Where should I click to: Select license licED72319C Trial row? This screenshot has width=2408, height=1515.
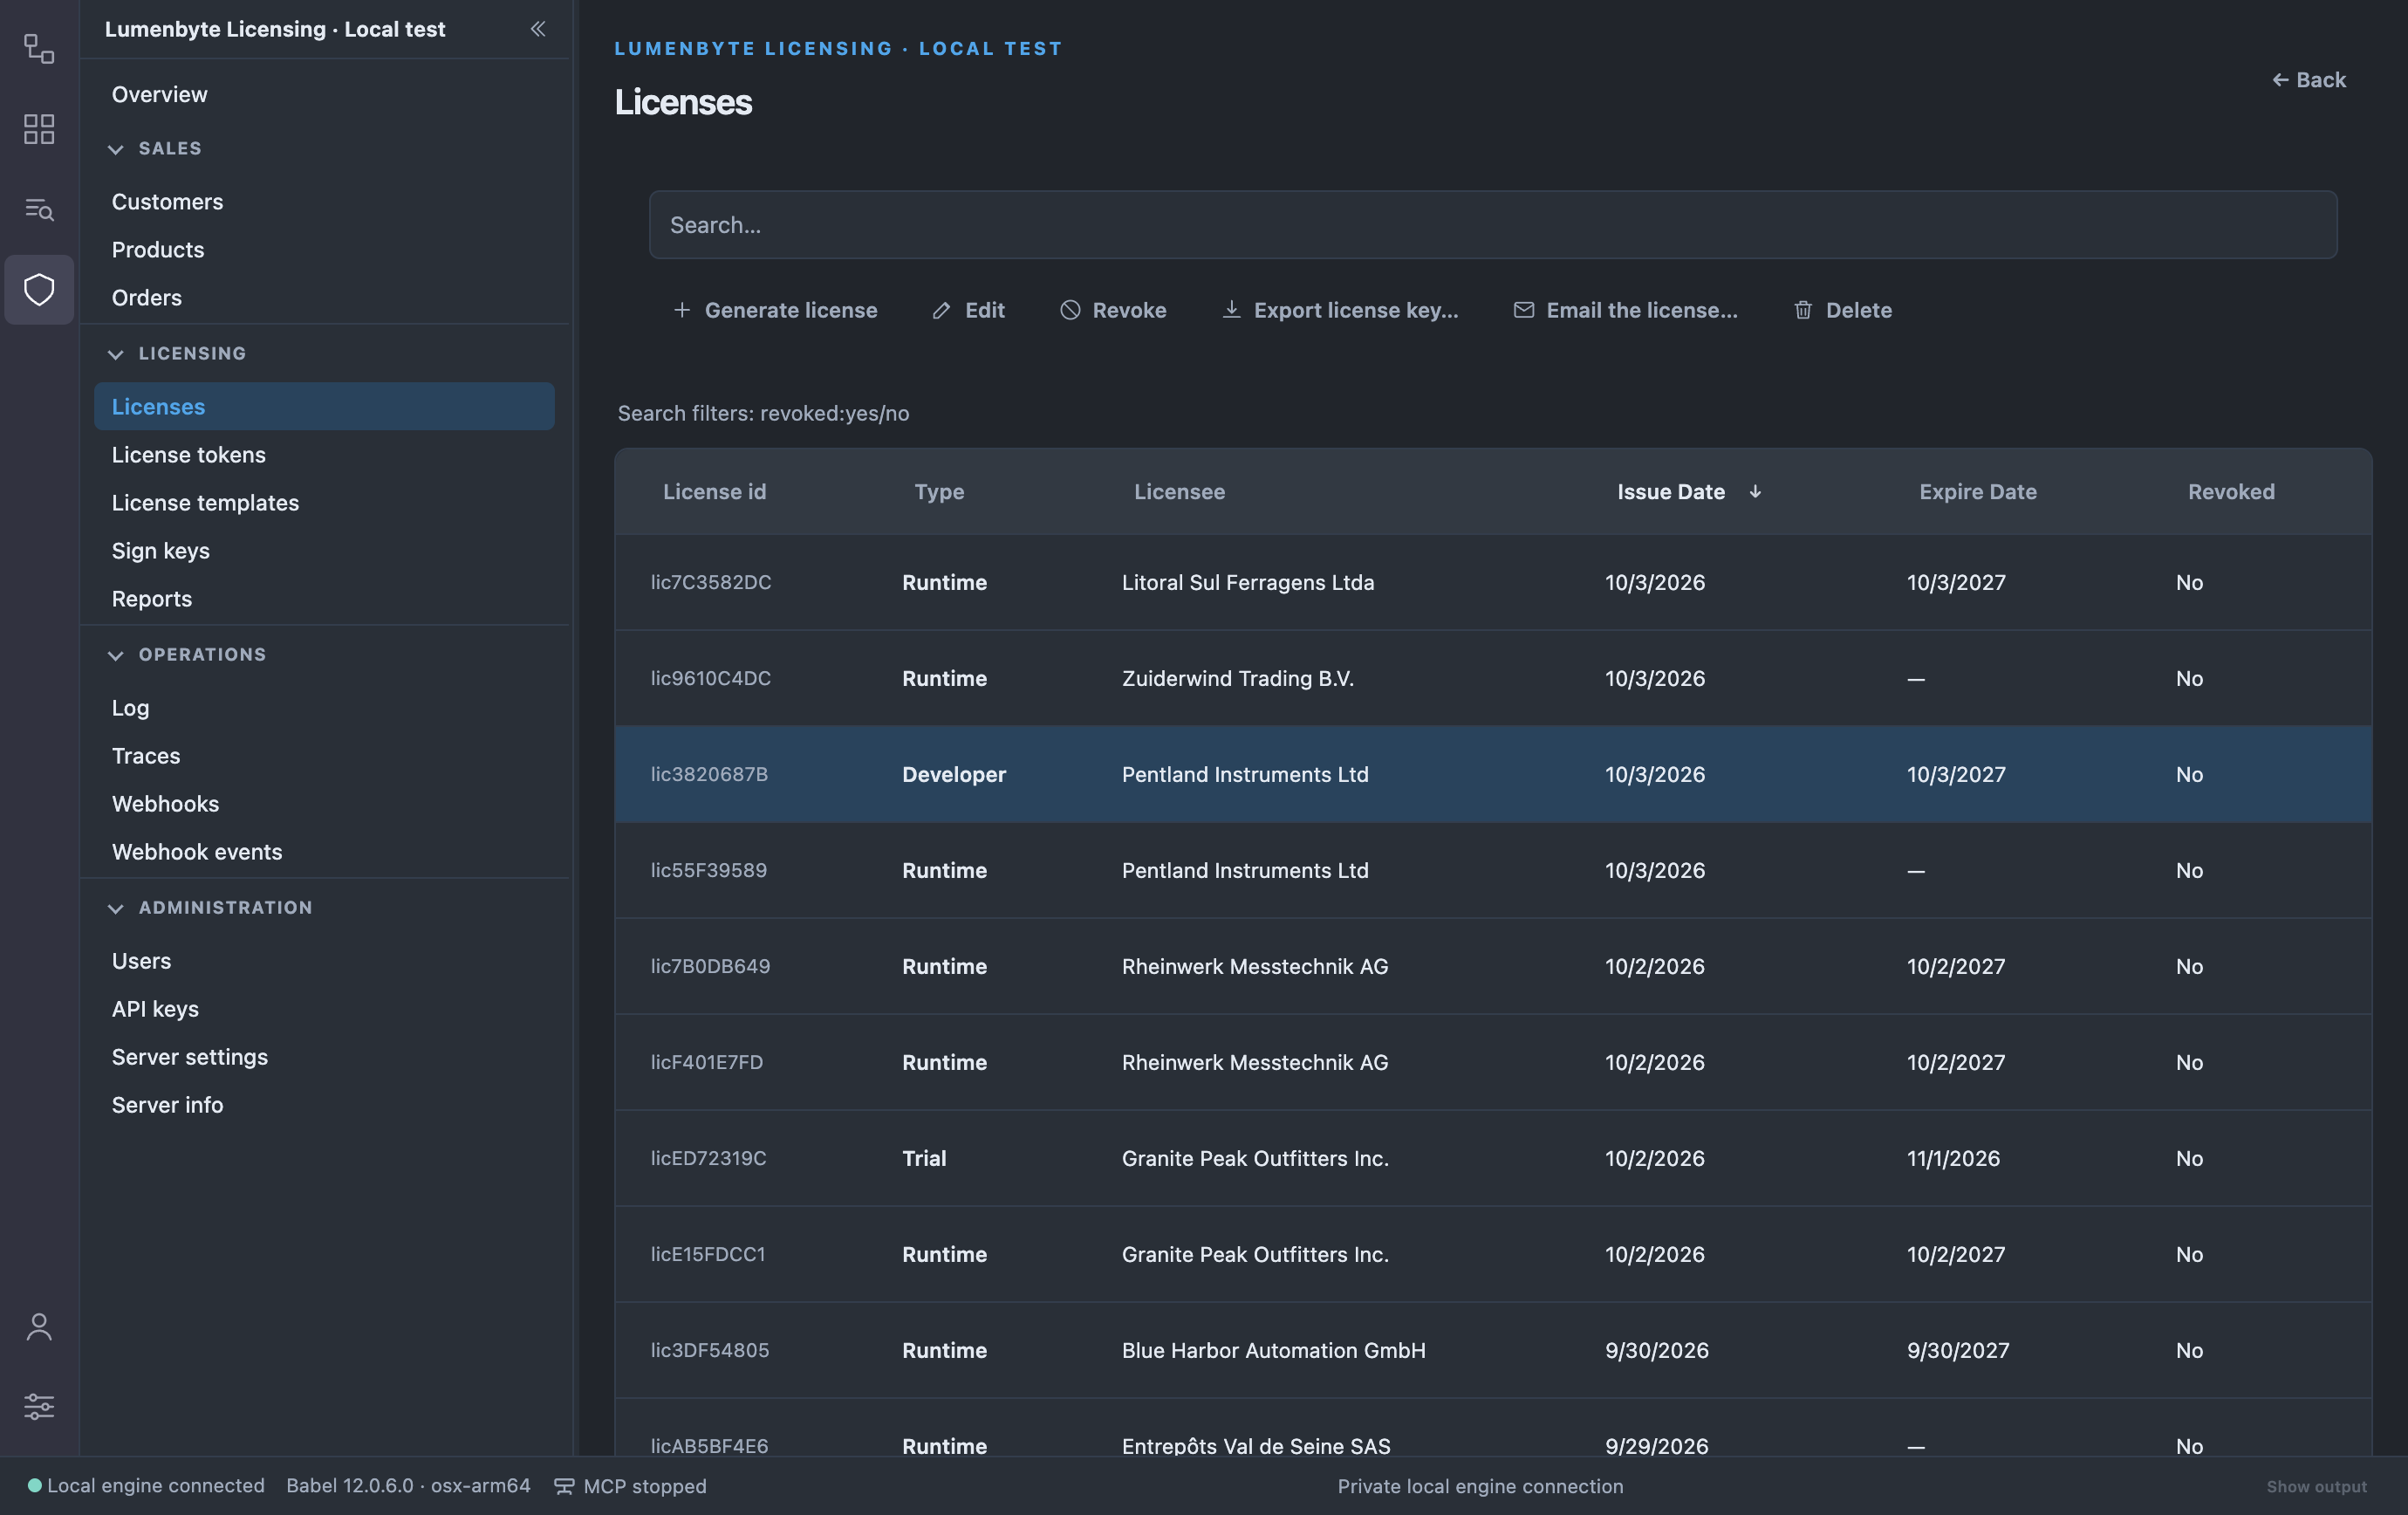[1493, 1158]
